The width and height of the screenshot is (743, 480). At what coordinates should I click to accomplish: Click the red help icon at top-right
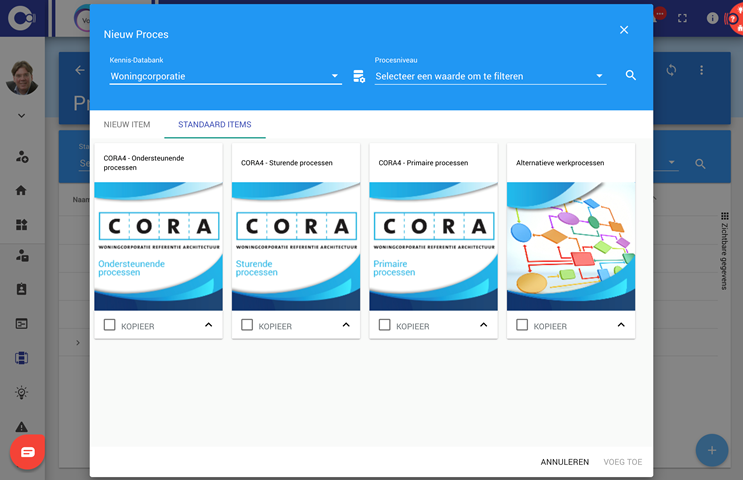click(733, 19)
